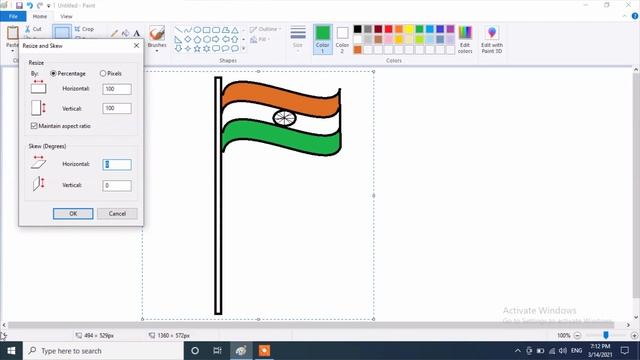Click the Redo arrow icon
Screen dimensions: 640x360
[x=40, y=5]
